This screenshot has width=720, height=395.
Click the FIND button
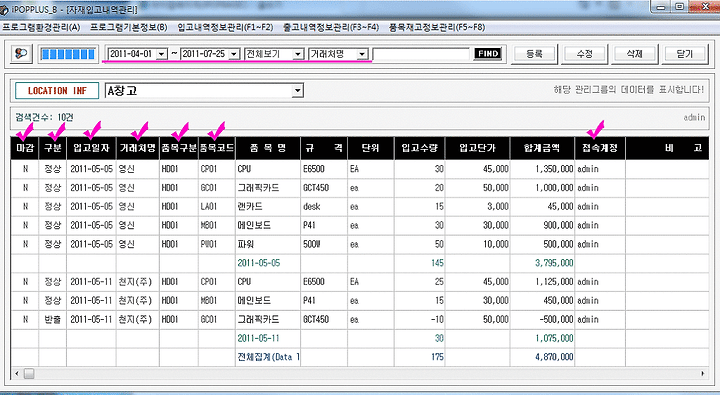tap(488, 54)
